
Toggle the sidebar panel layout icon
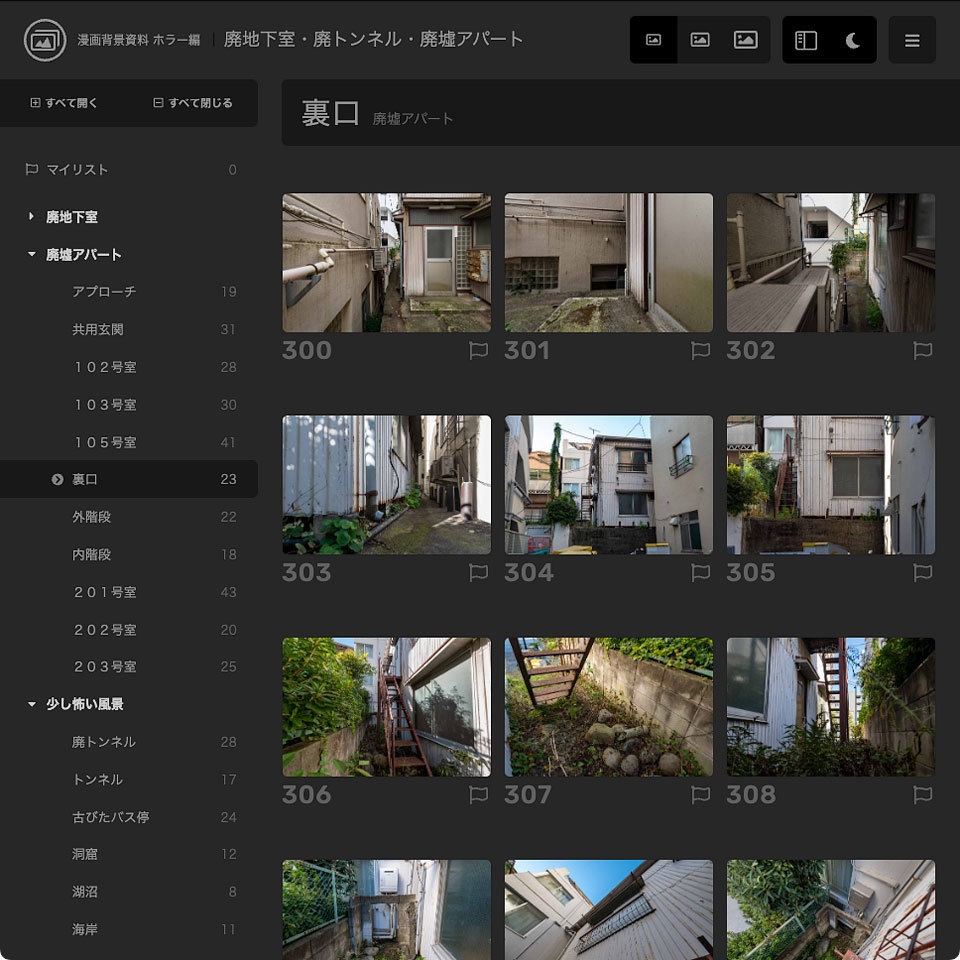point(806,40)
